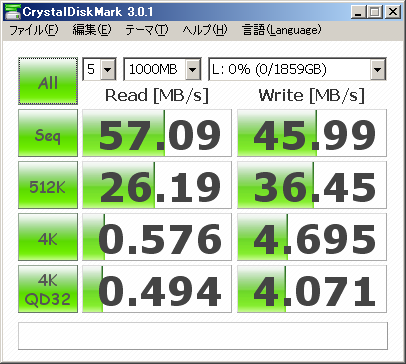Start the 4K QD32 benchmark test
Viewport: 406px width, 364px height.
(x=48, y=289)
